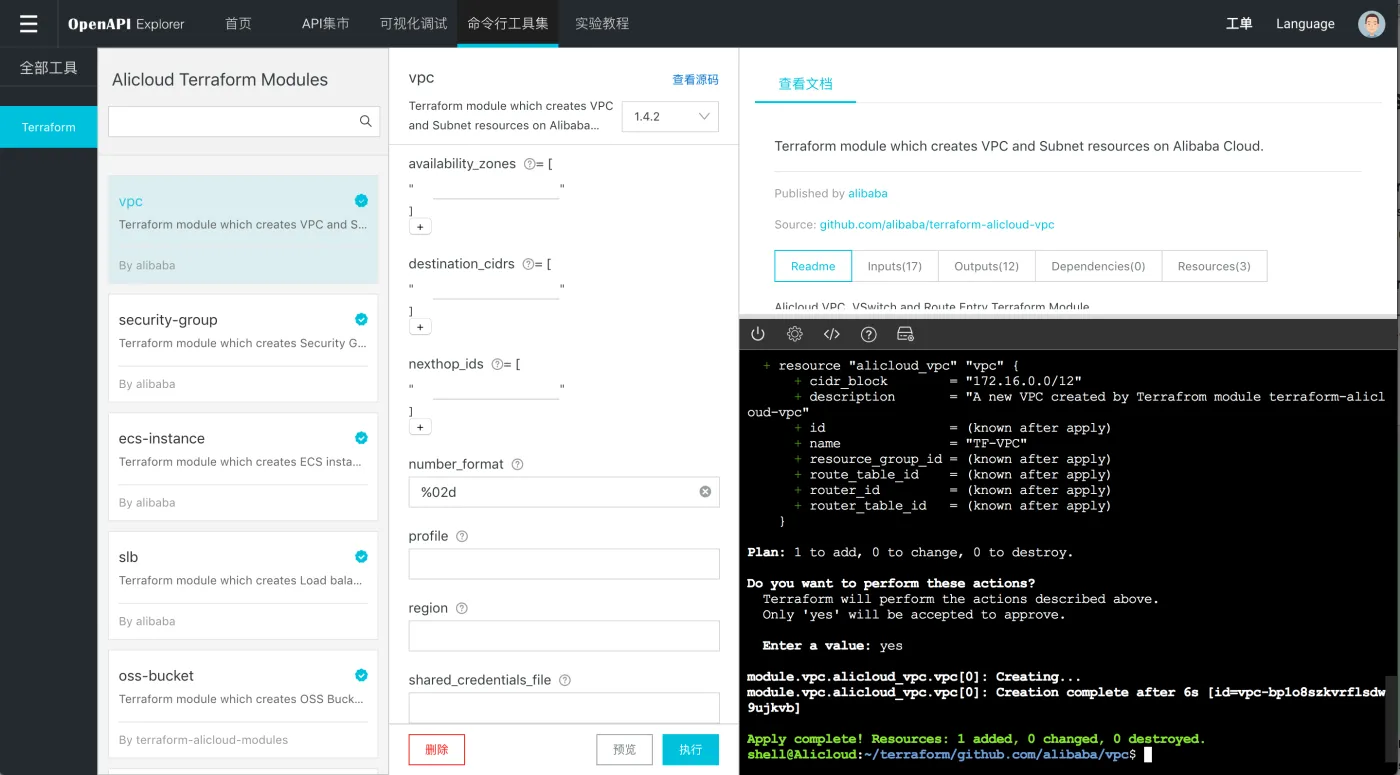The height and width of the screenshot is (775, 1400).
Task: Switch to the Outputs(12) tab
Action: [x=986, y=266]
